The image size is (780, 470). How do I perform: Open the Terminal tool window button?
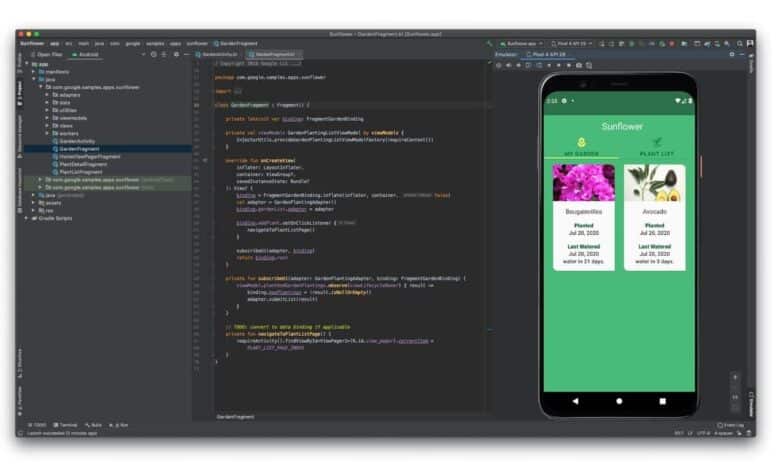[x=66, y=425]
